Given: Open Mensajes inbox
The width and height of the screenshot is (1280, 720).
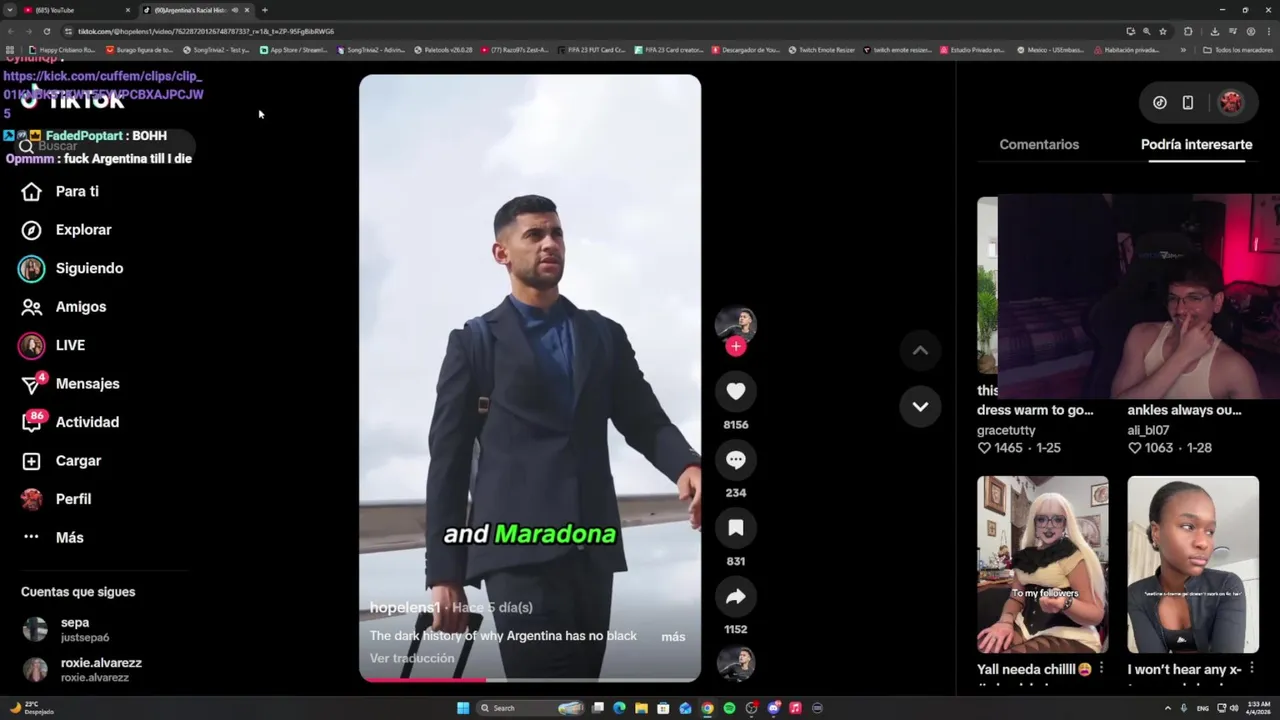Looking at the screenshot, I should [x=70, y=384].
